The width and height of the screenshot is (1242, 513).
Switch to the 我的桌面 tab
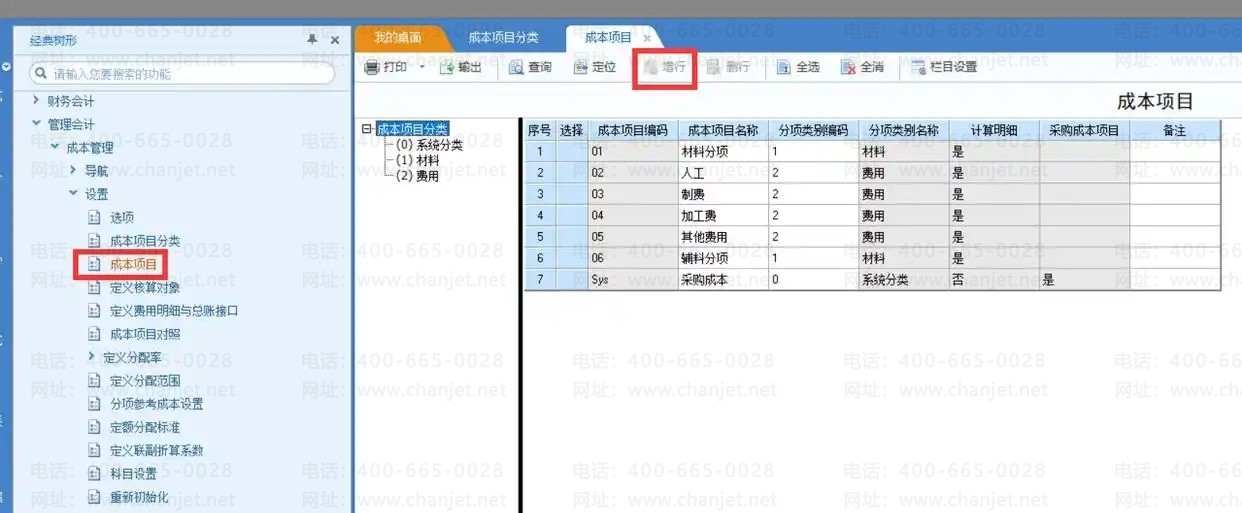click(x=397, y=38)
